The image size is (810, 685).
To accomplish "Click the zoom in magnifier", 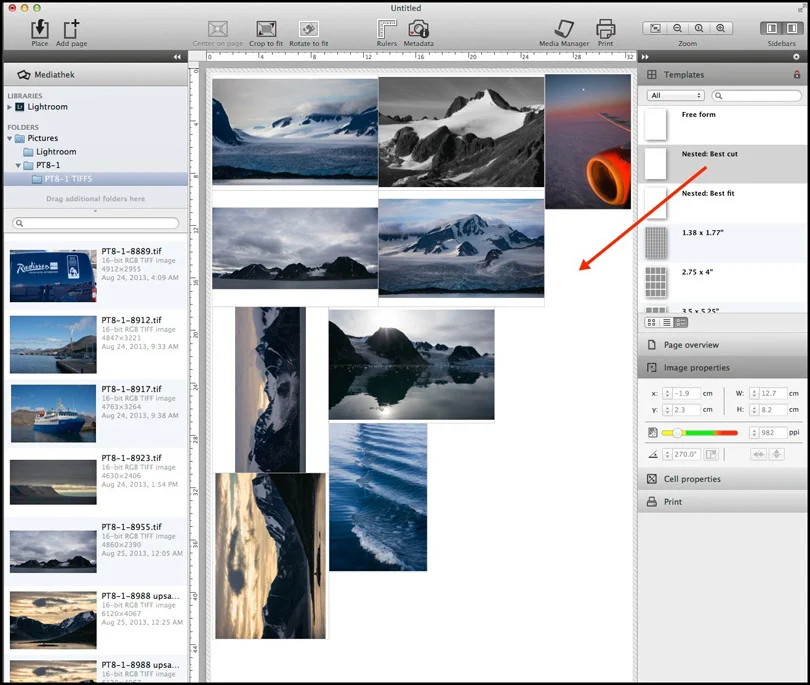I will [721, 28].
